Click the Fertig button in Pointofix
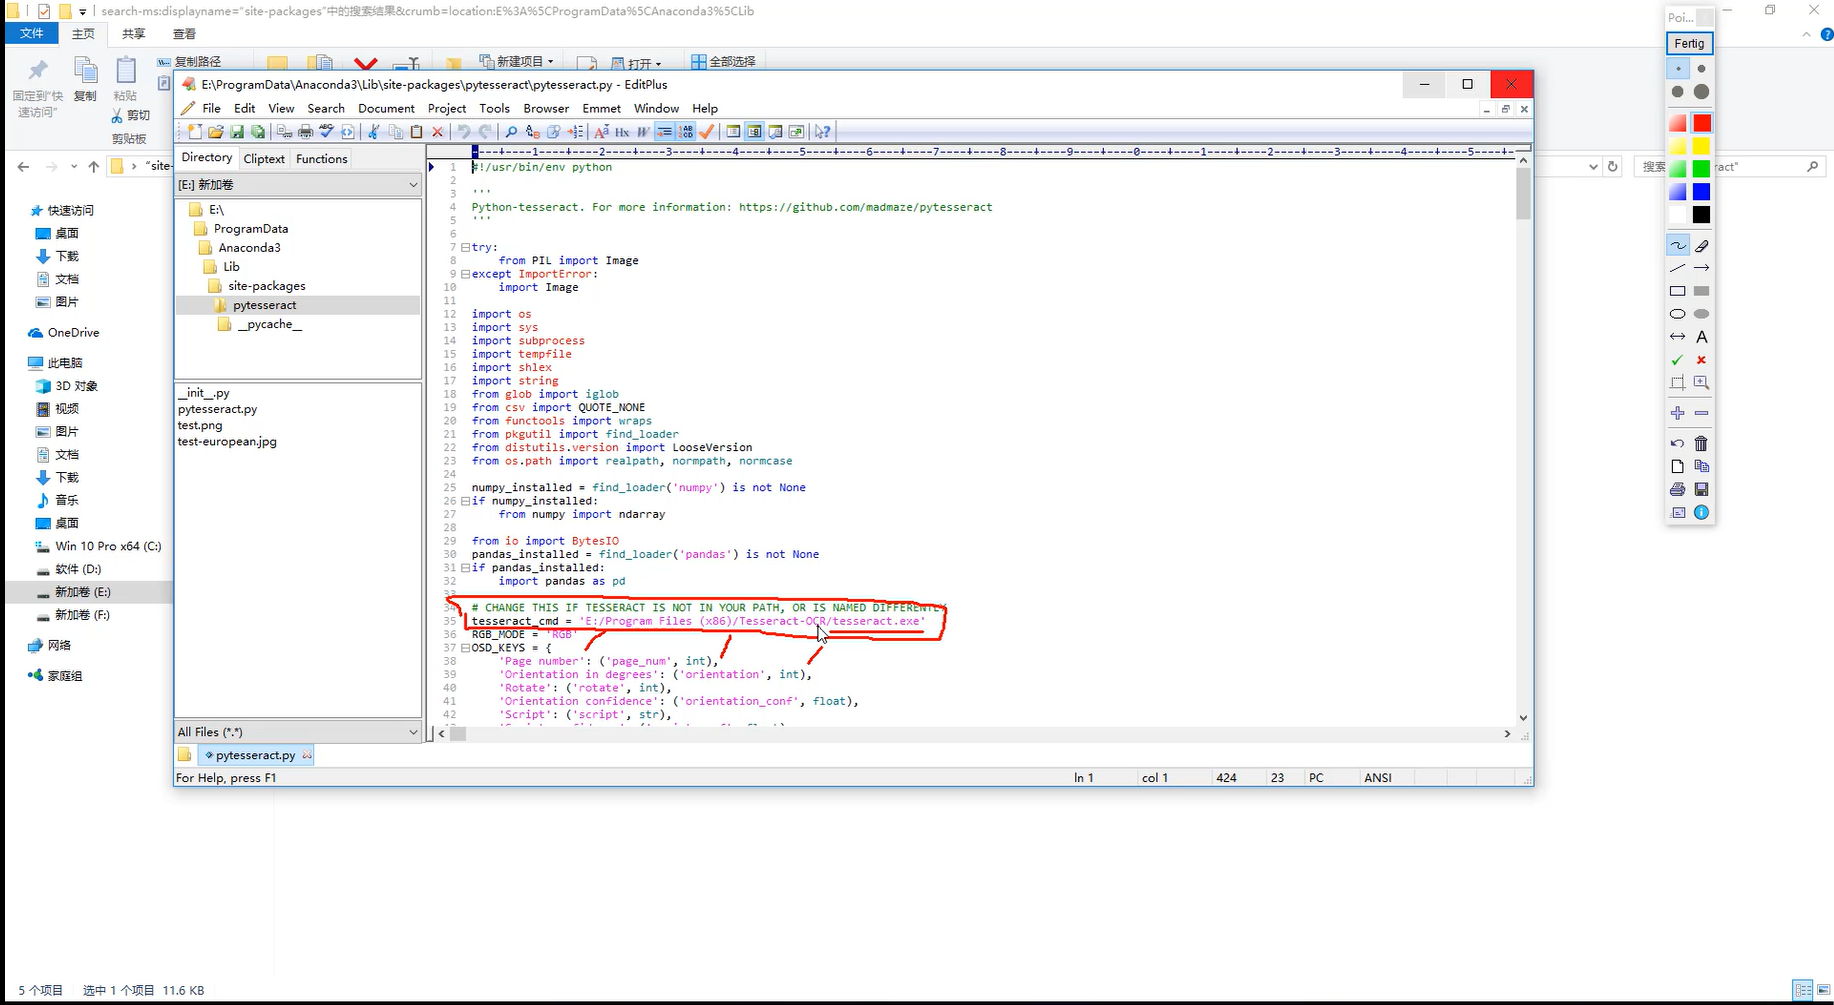Viewport: 1834px width, 1005px height. click(x=1689, y=43)
